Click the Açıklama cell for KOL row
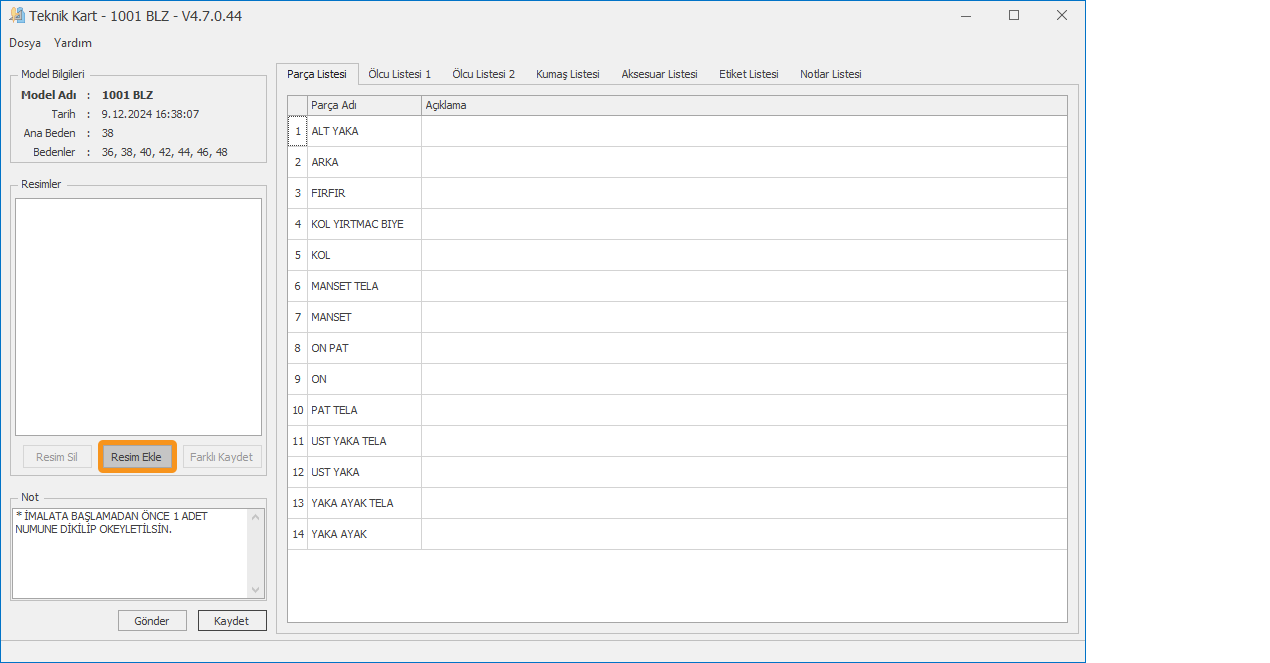Viewport: 1270px width, 663px height. click(743, 255)
